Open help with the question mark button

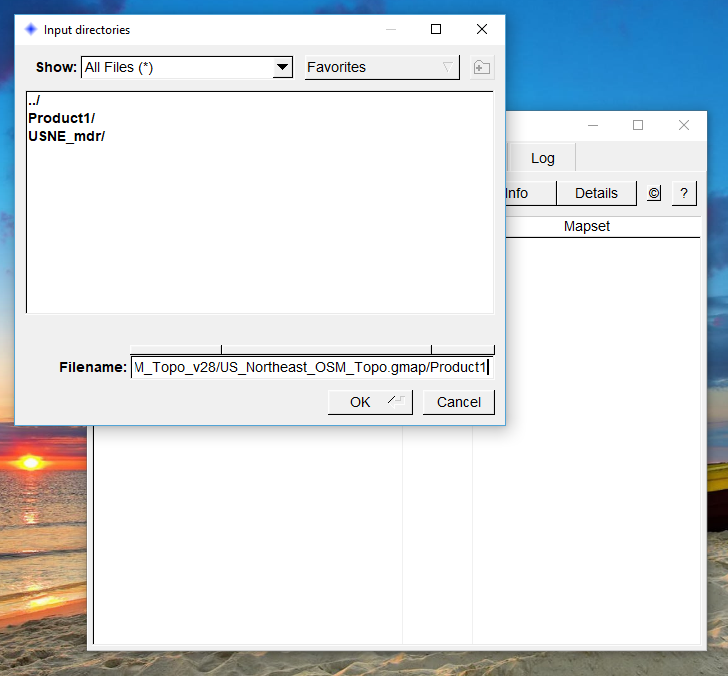[x=684, y=193]
